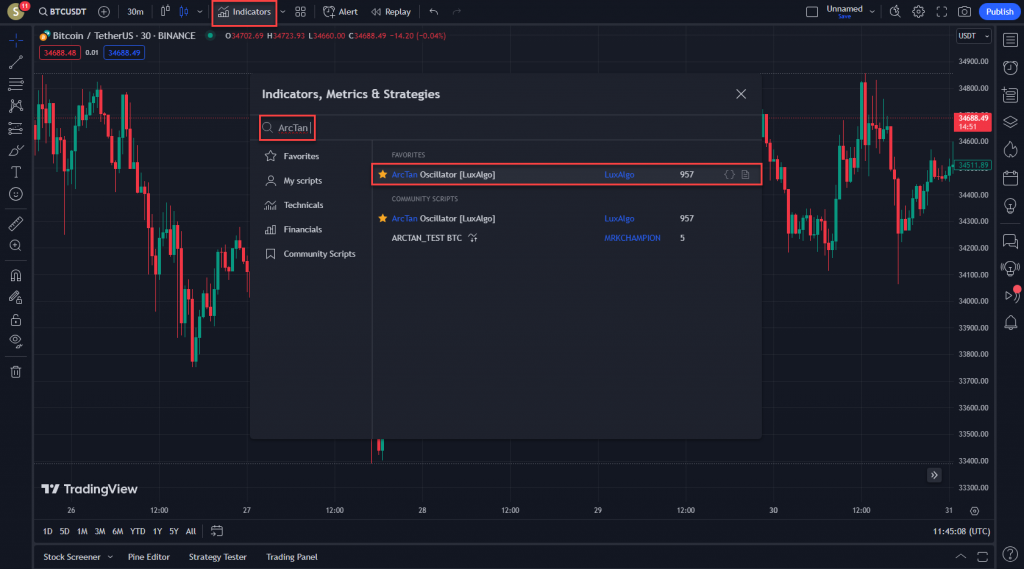This screenshot has width=1024, height=569.
Task: Expand the Stock Screener dropdown arrow
Action: tap(110, 557)
